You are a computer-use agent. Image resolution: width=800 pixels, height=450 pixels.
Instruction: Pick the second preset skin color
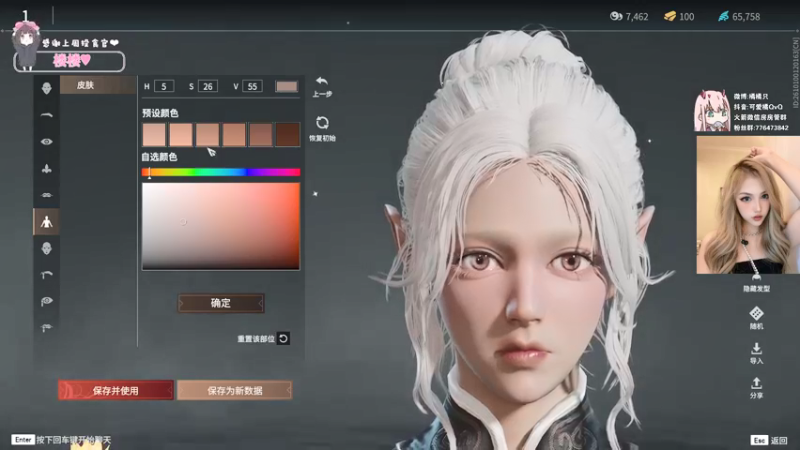(181, 134)
